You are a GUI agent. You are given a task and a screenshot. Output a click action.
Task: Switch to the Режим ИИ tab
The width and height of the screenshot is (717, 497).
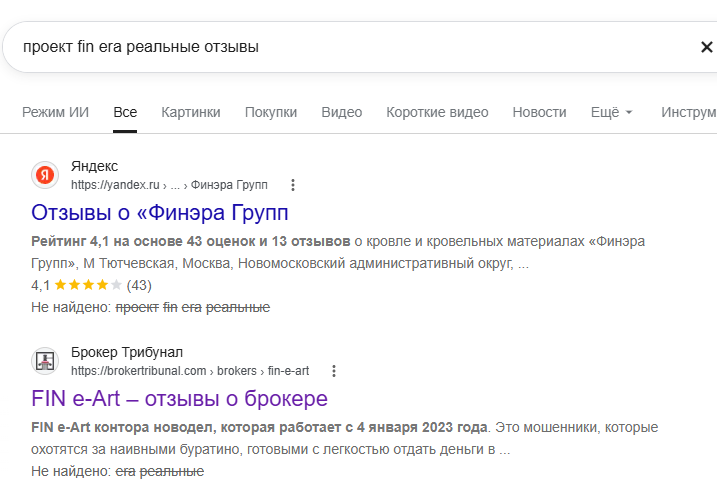[55, 112]
